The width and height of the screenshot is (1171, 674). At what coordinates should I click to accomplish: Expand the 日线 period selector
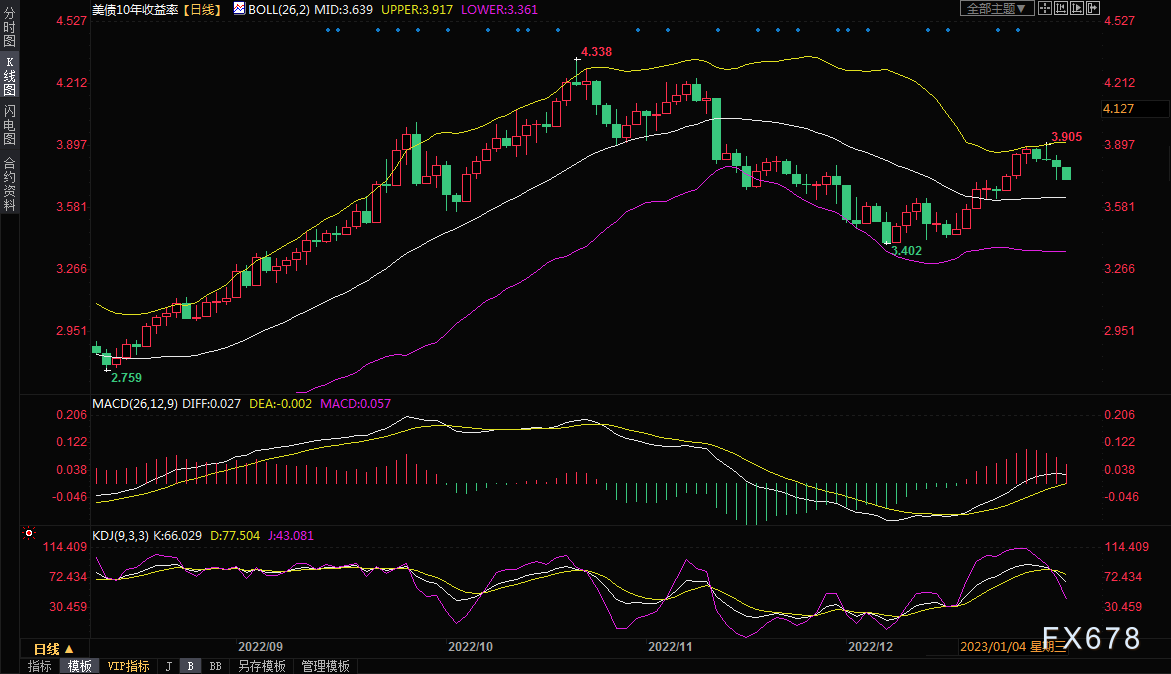[55, 649]
